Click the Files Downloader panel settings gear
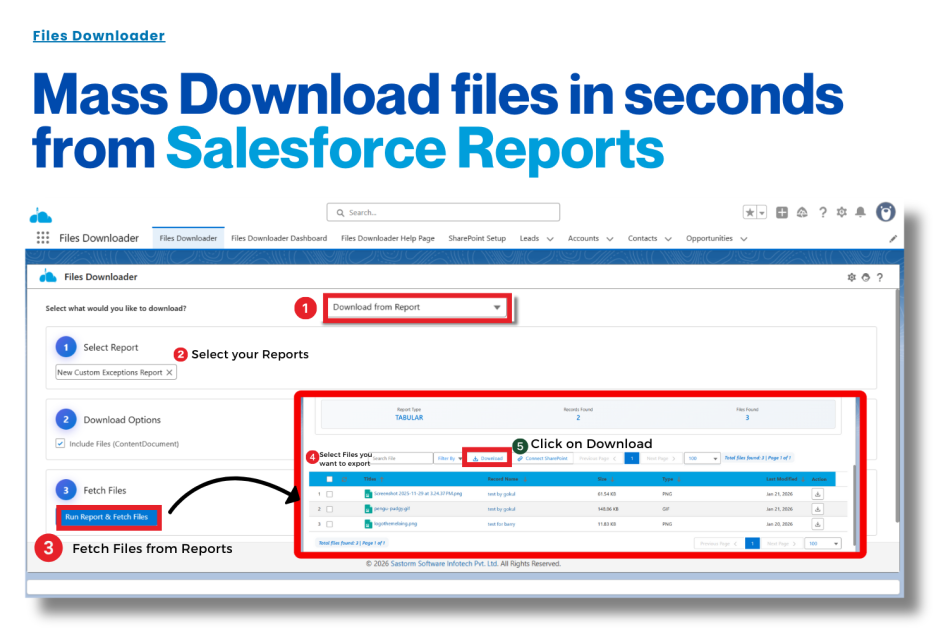Viewport: 948px width, 632px height. pos(851,277)
